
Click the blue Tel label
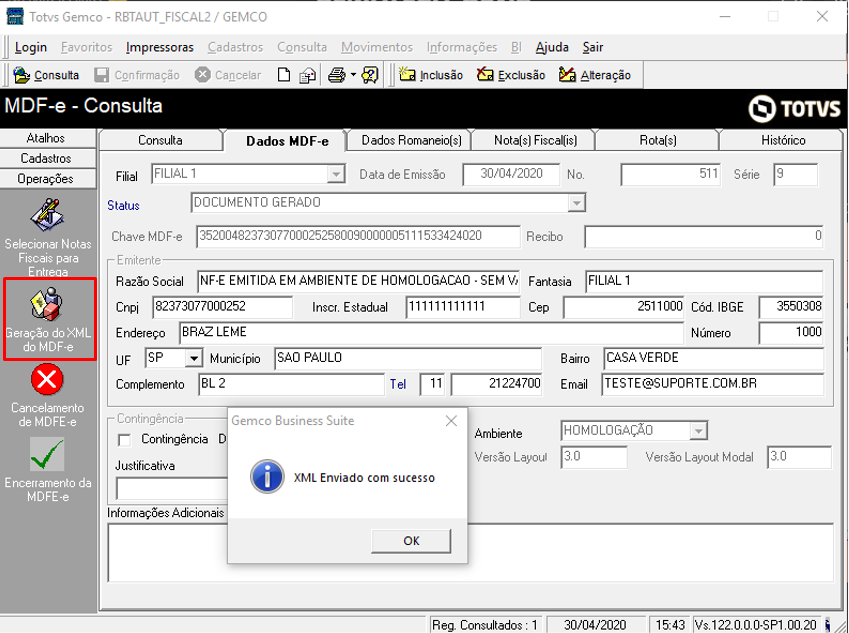tap(398, 384)
